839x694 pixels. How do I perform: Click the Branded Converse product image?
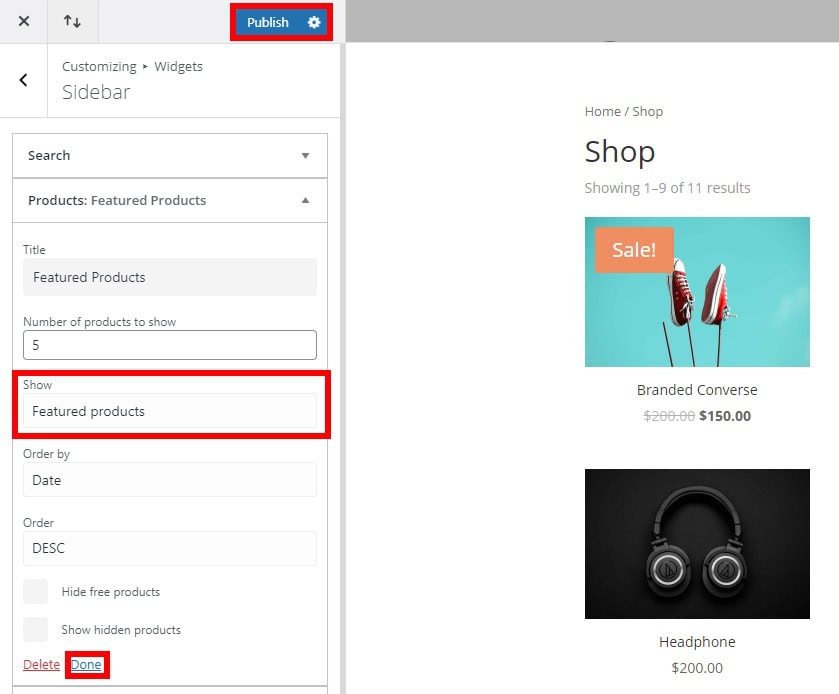[697, 292]
